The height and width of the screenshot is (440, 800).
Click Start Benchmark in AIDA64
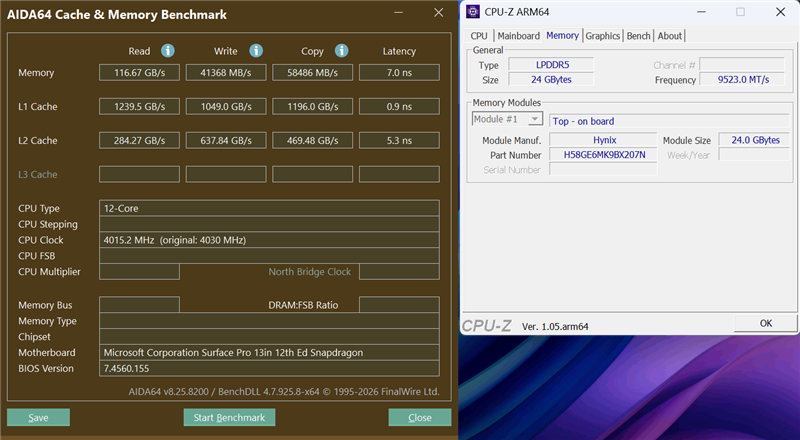tap(229, 418)
